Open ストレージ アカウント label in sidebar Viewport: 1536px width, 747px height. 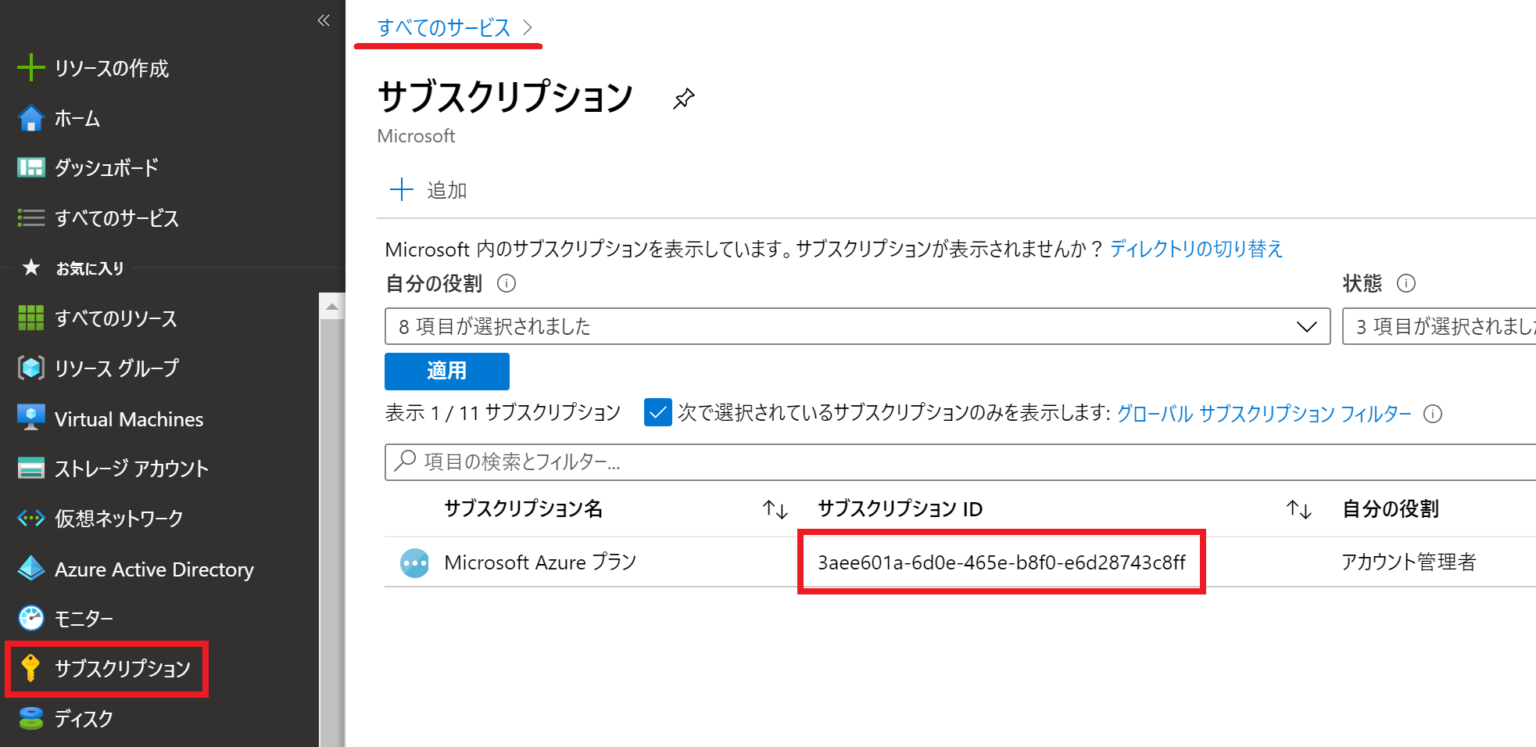click(132, 469)
